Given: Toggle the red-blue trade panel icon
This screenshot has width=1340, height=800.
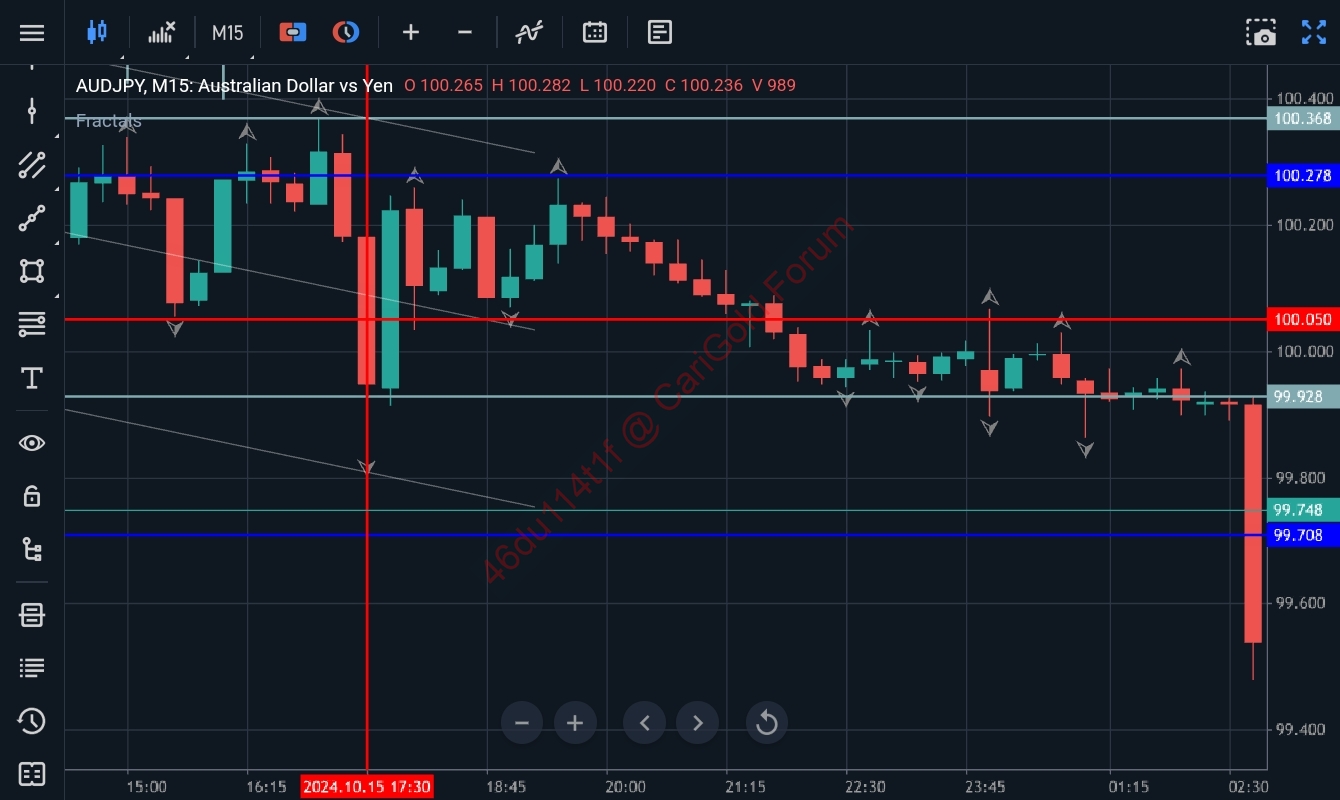Looking at the screenshot, I should pos(293,32).
